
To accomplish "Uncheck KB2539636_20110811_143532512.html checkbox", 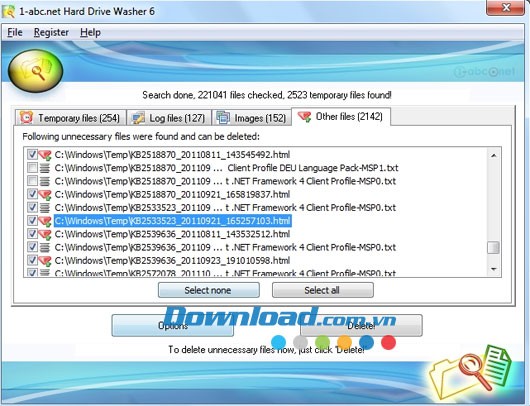I will (32, 234).
